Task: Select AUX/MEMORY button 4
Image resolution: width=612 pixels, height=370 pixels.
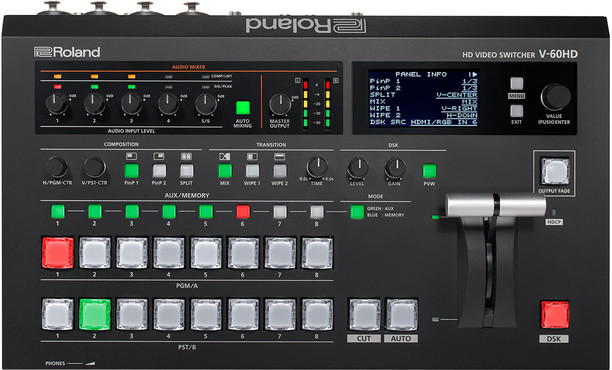Action: pyautogui.click(x=169, y=212)
